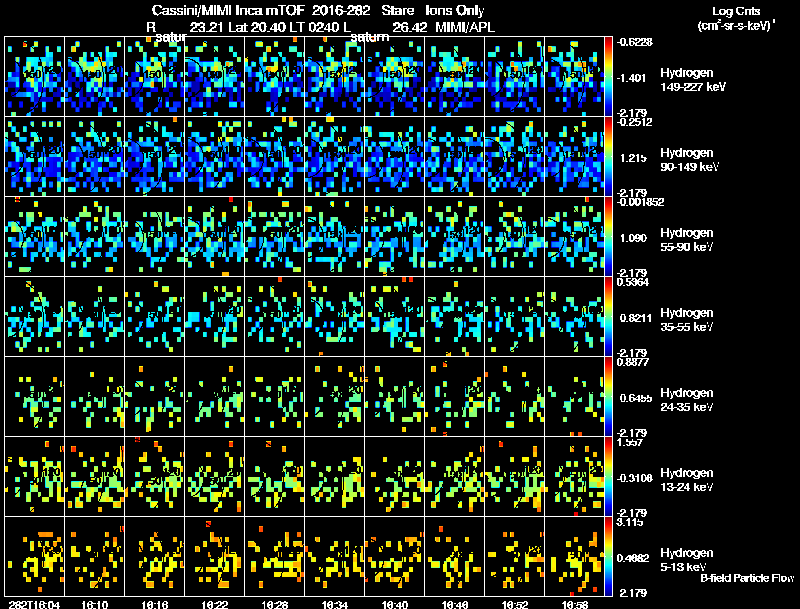800x609 pixels.
Task: Select the Hydrogen 5-13 keV panel at 16:58
Action: click(574, 556)
